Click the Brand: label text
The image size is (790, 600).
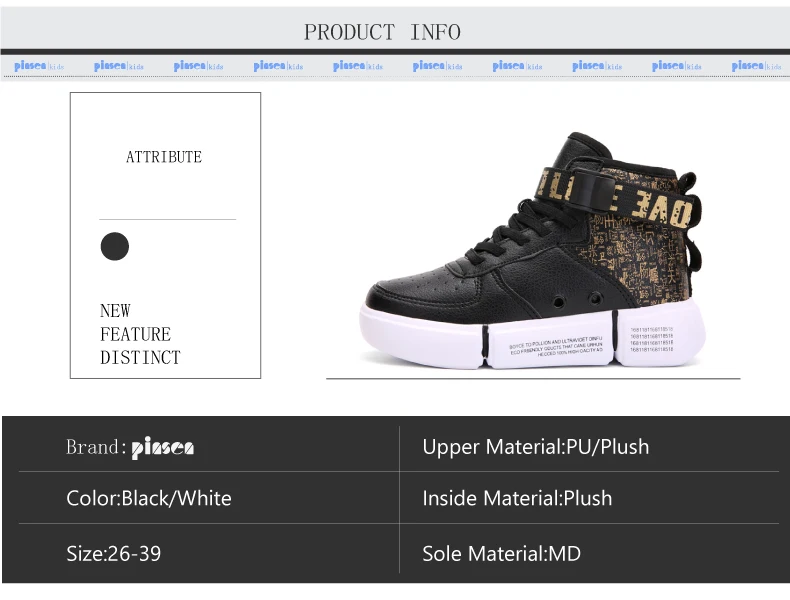point(95,447)
